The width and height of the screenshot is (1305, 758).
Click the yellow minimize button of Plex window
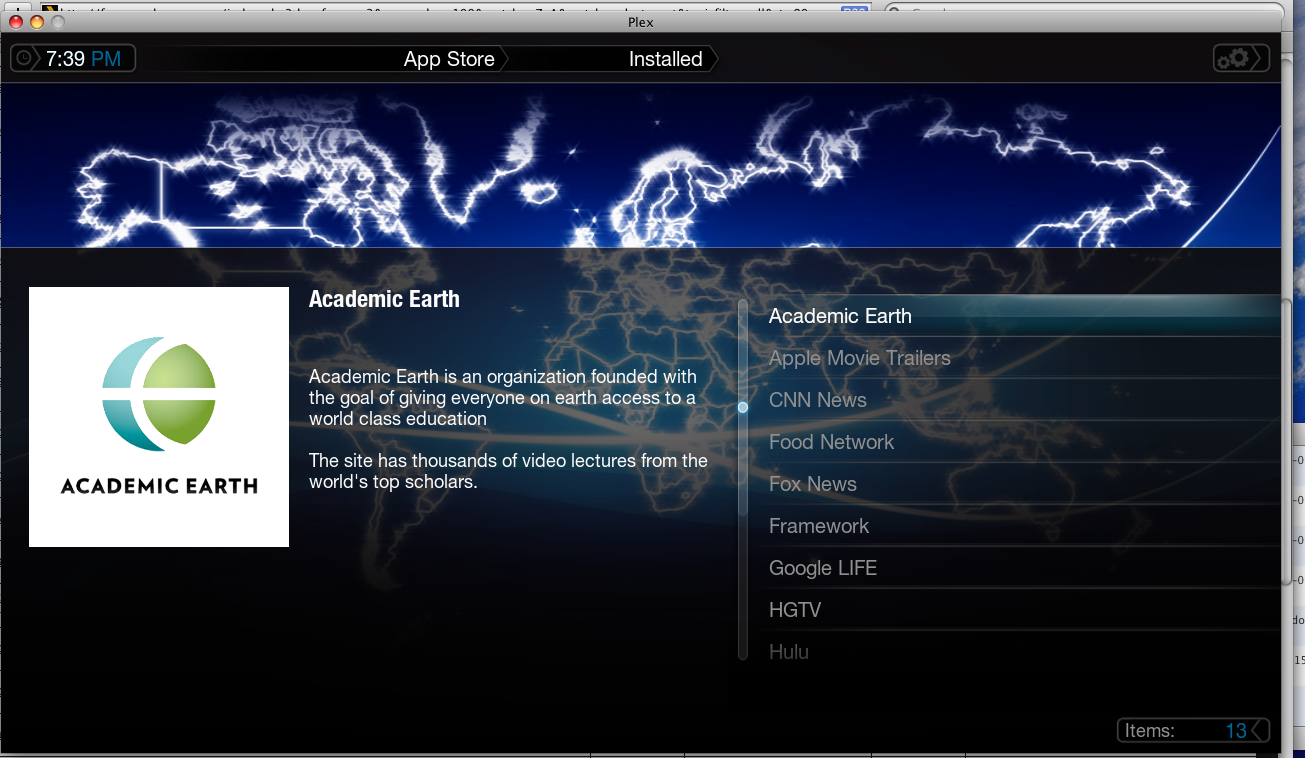37,22
